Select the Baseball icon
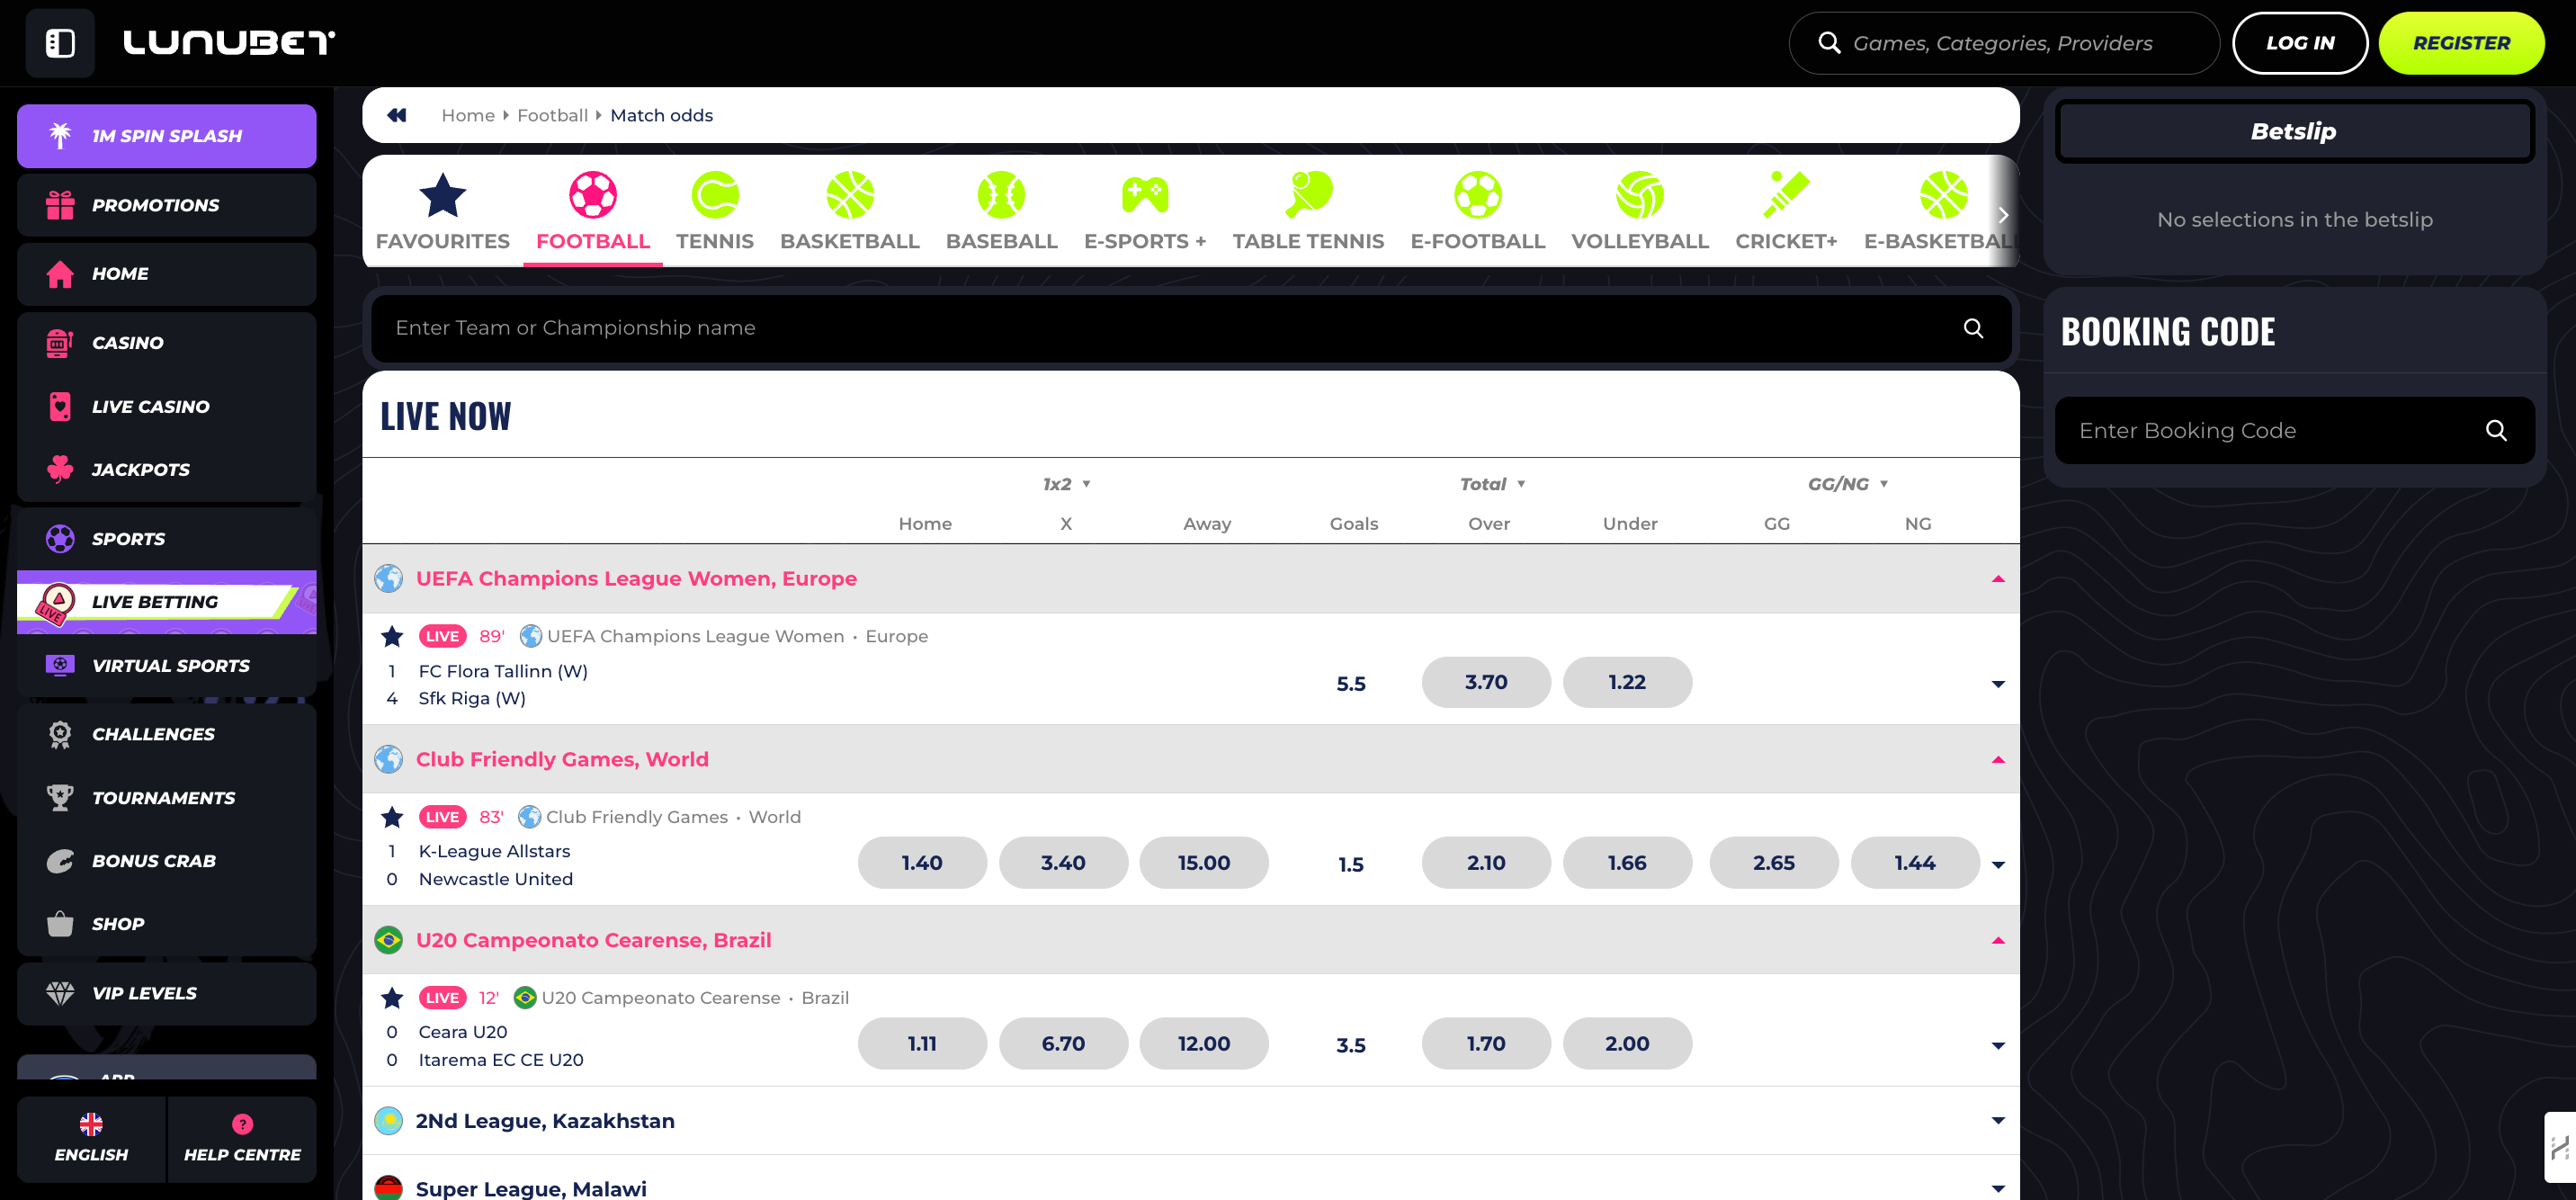 1001,195
